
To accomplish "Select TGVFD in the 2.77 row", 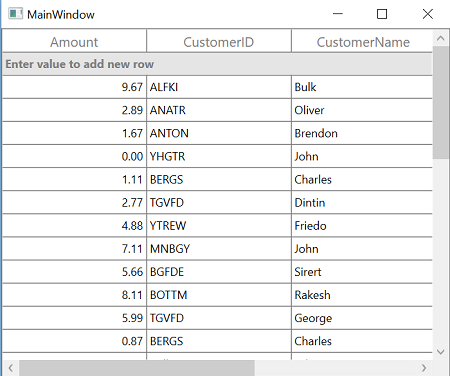I will 219,202.
